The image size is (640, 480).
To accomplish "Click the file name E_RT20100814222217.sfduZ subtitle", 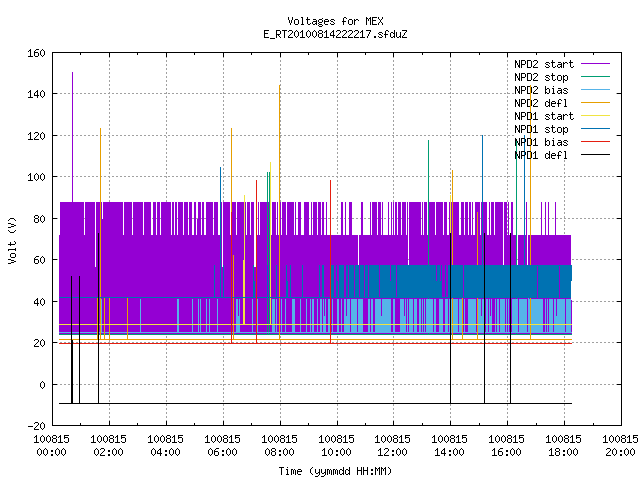I will [x=335, y=34].
